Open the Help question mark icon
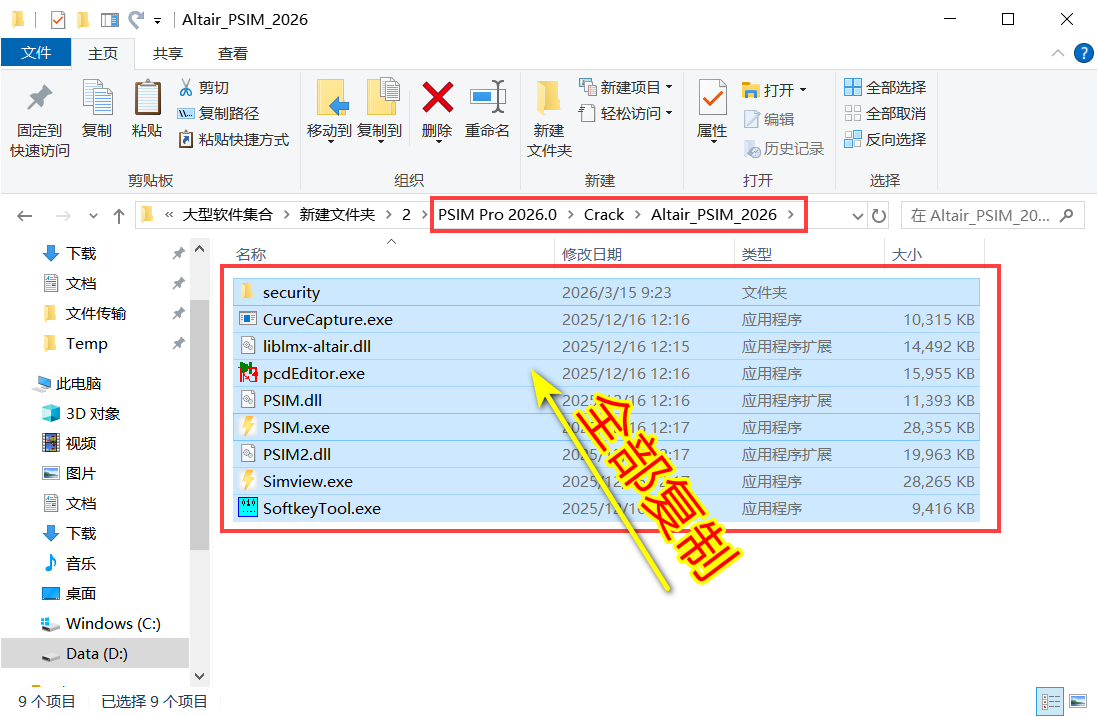Screen dimensions: 1098x717 pyautogui.click(x=1083, y=53)
